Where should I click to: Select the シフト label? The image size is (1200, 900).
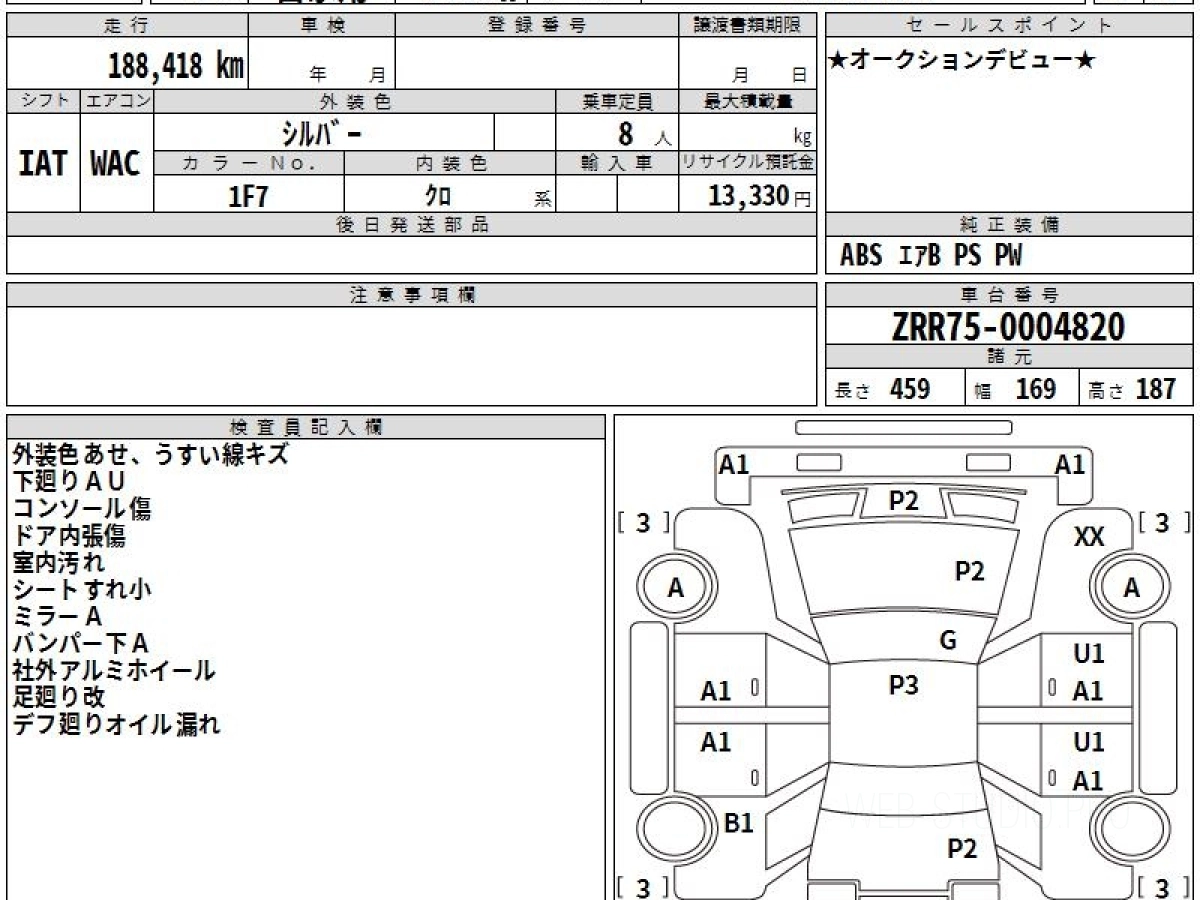(x=43, y=101)
